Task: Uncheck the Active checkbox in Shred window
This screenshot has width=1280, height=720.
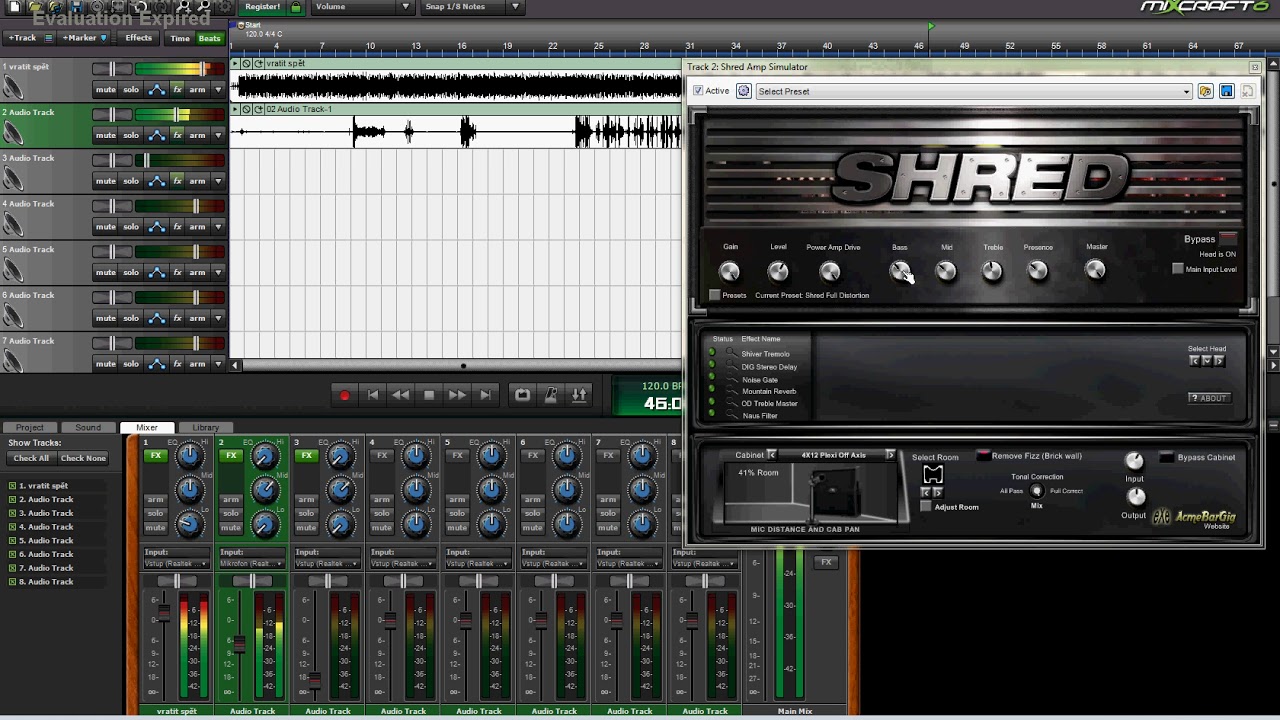Action: (698, 91)
